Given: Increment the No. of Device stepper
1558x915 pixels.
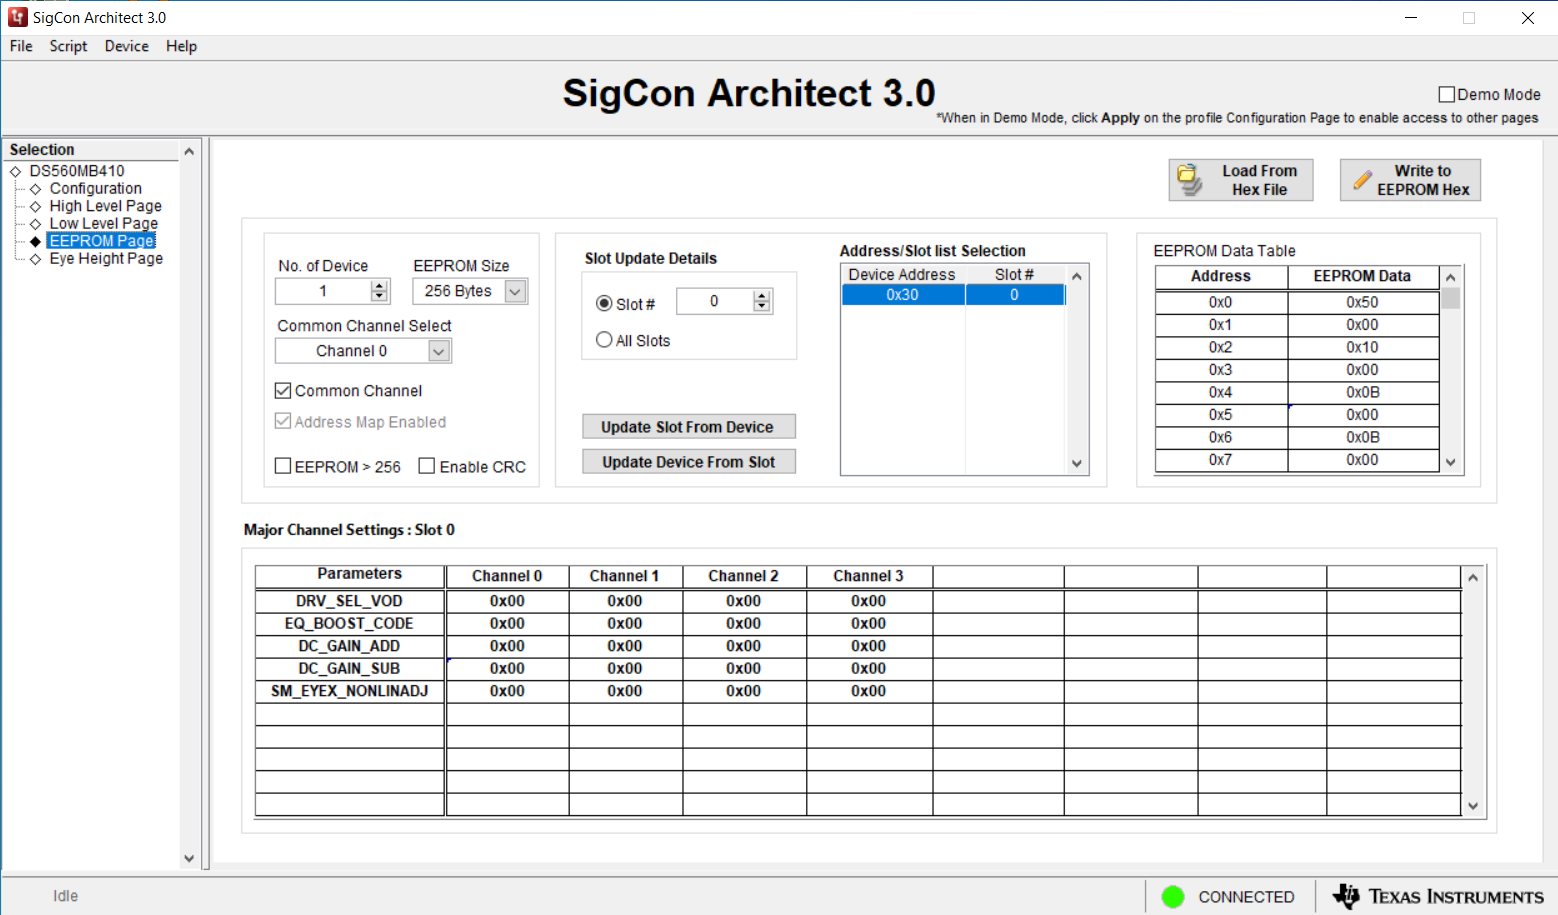Looking at the screenshot, I should click(x=379, y=286).
